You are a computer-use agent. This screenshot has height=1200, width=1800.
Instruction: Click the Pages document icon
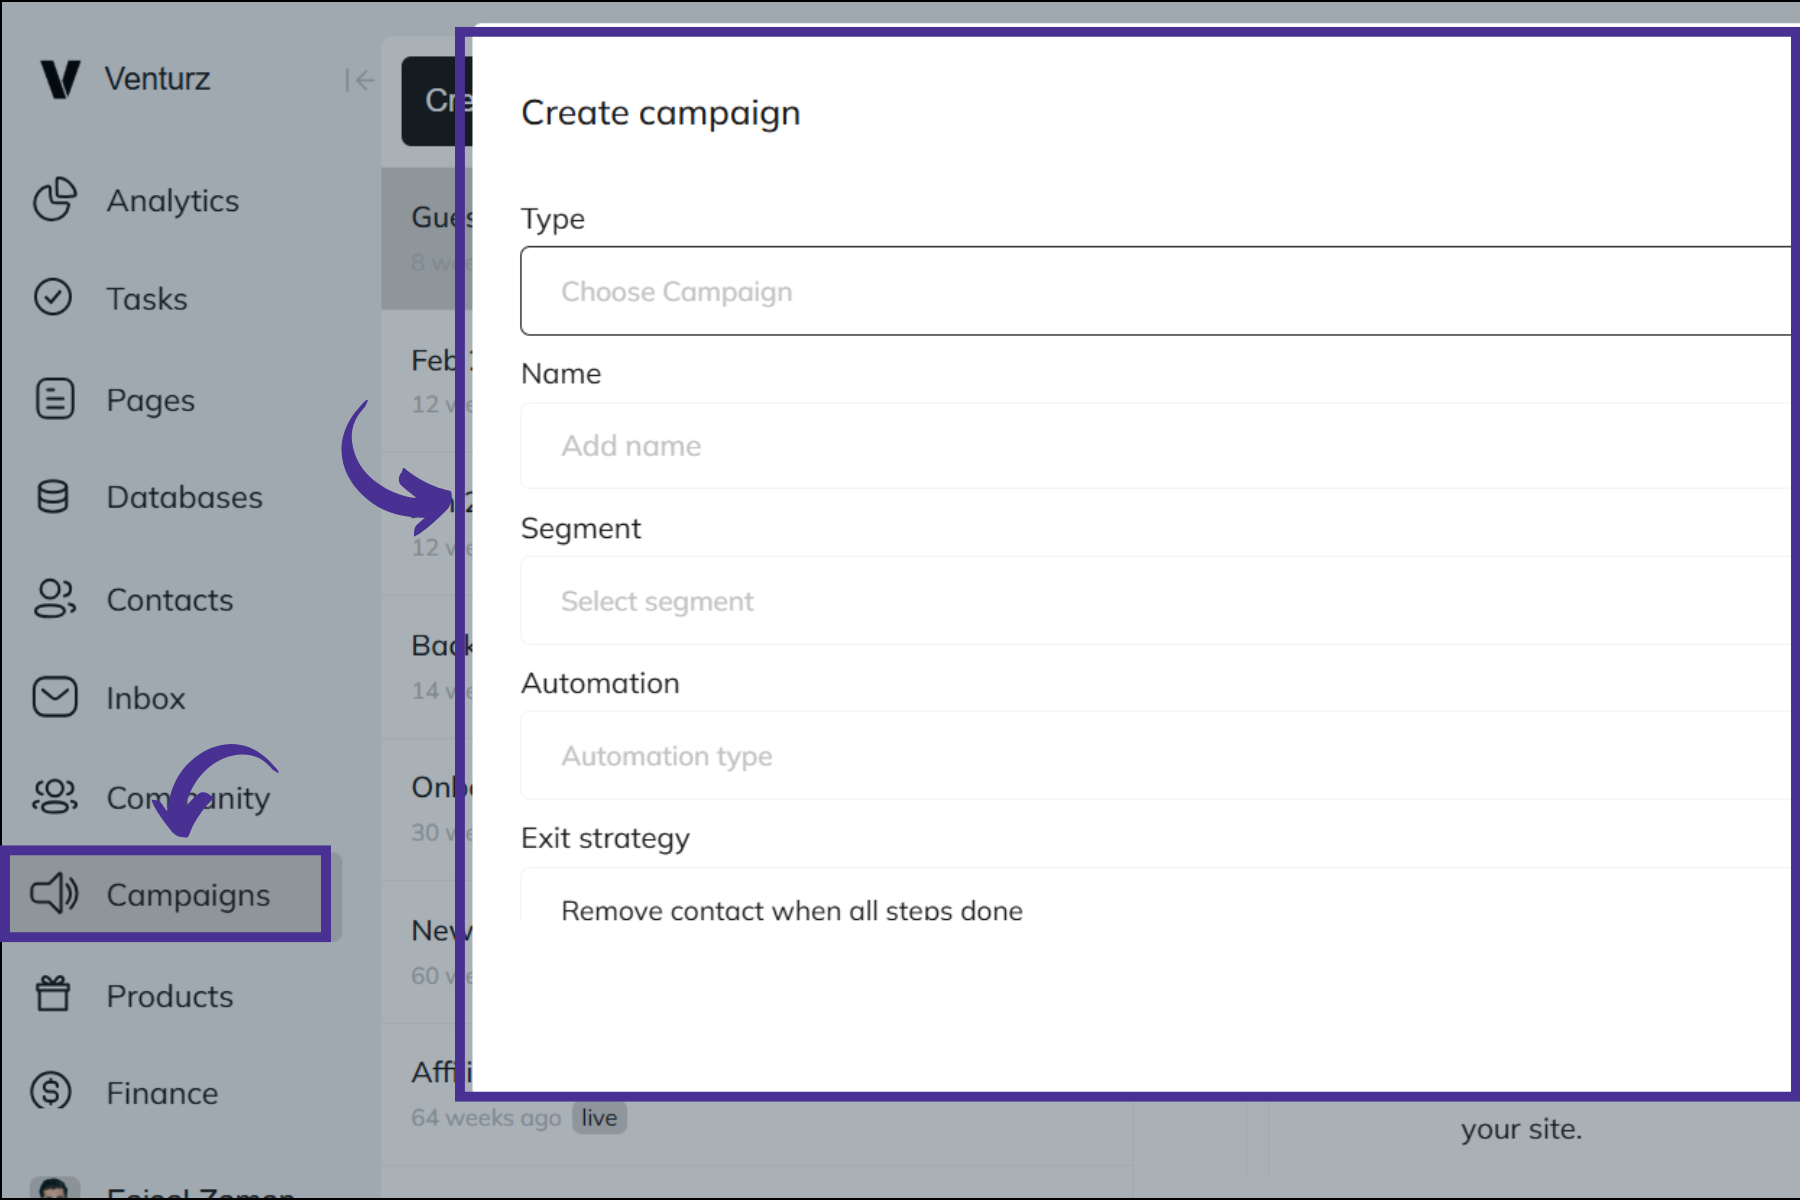tap(54, 399)
